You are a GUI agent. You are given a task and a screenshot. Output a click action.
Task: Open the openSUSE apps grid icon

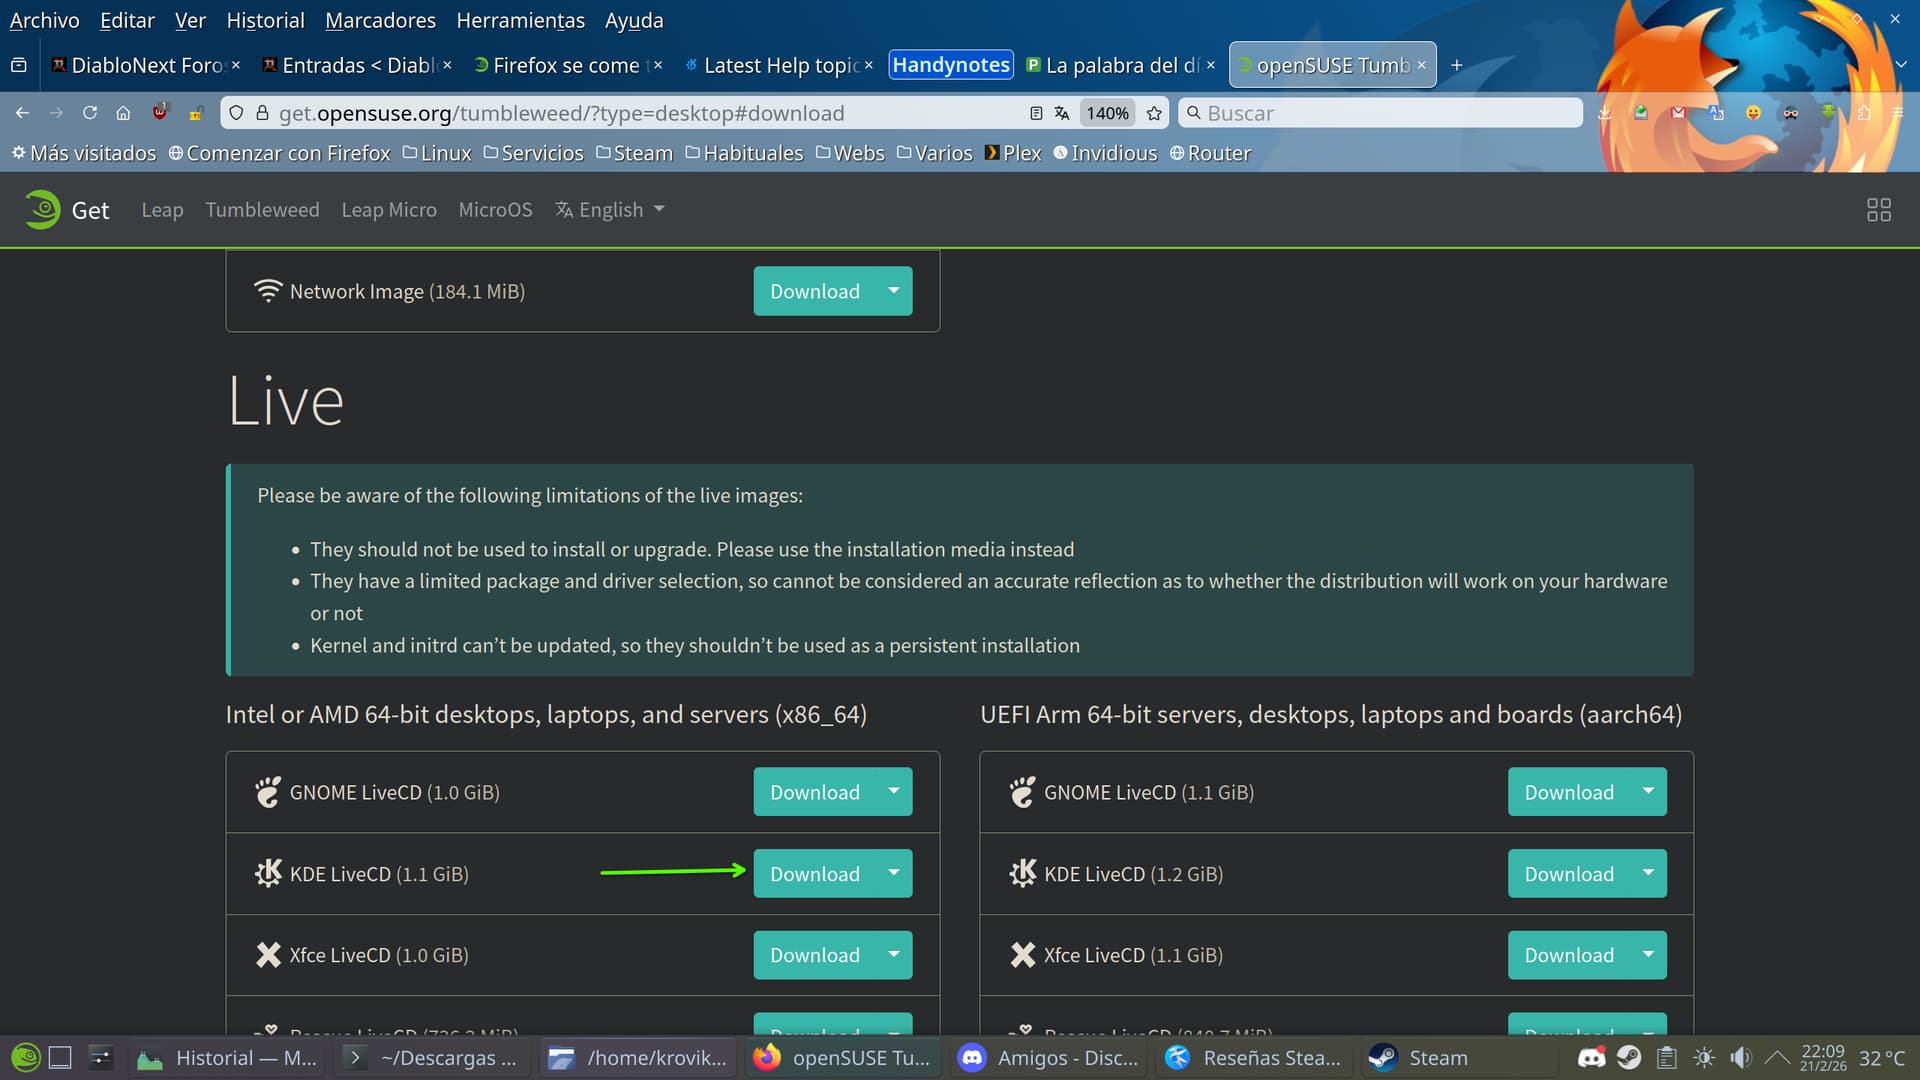1878,210
